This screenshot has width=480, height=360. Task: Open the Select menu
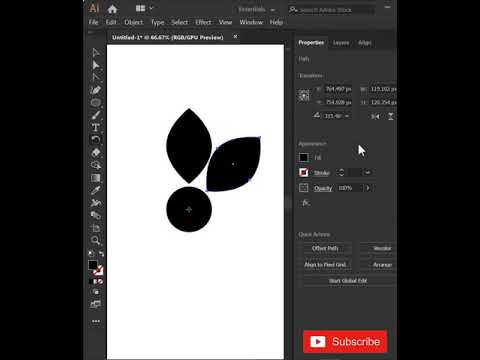pos(180,22)
